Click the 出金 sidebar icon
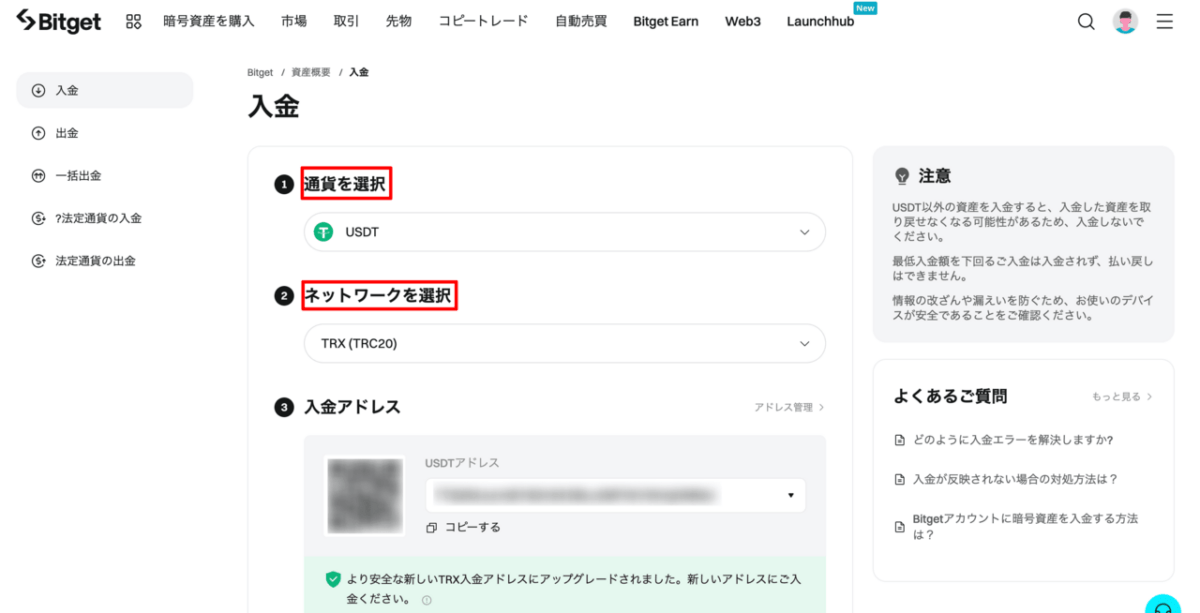 tap(38, 133)
